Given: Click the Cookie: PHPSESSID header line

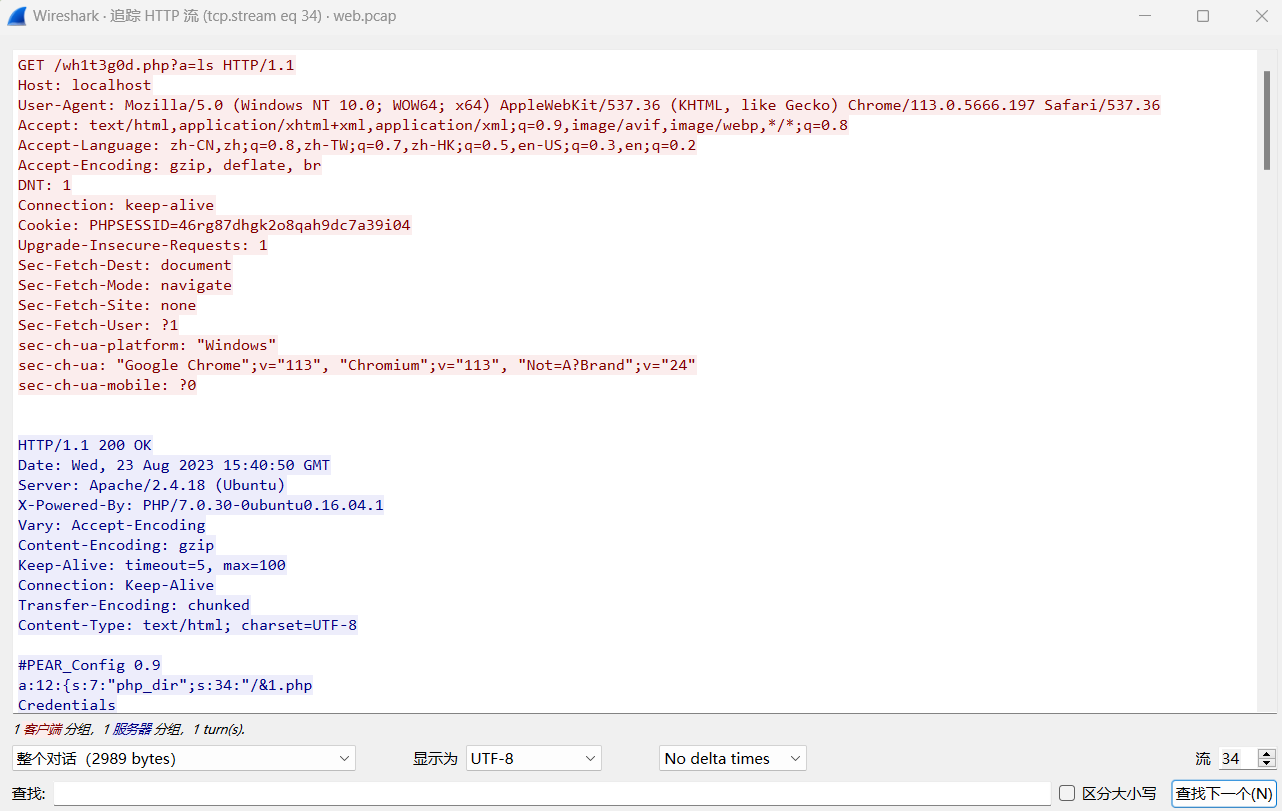Looking at the screenshot, I should tap(214, 225).
